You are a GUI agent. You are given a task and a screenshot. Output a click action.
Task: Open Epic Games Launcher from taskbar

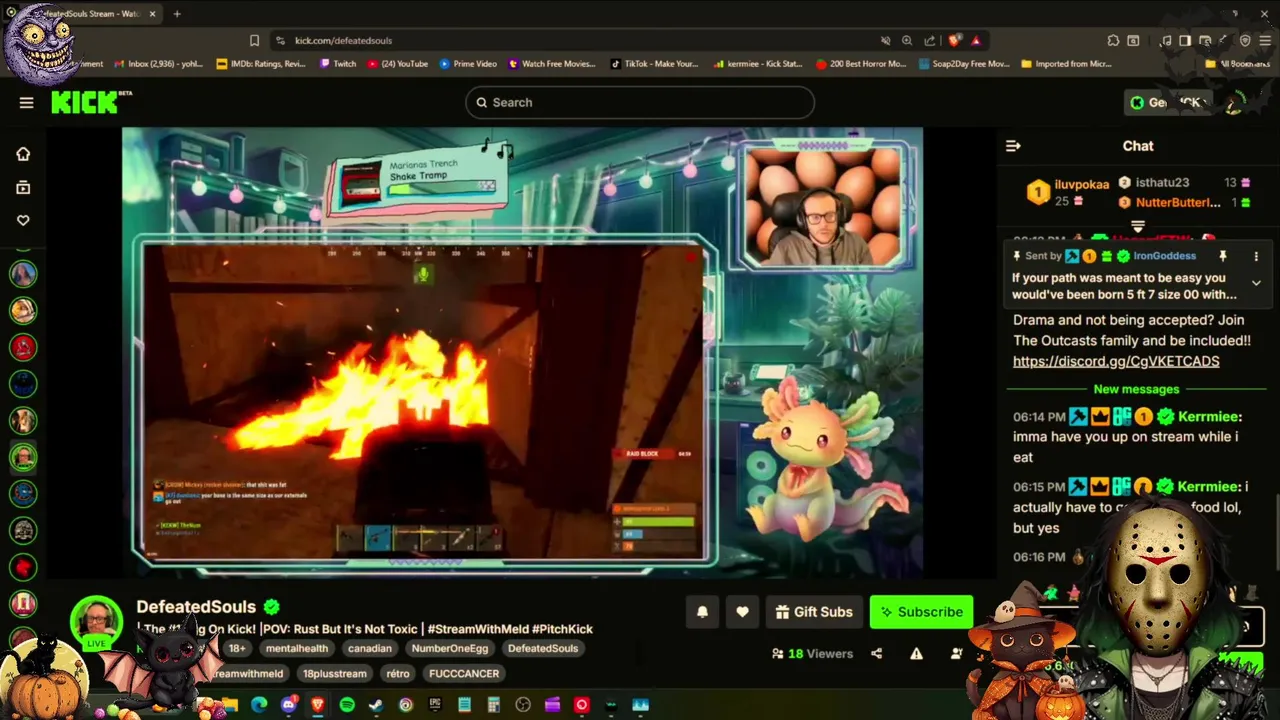click(435, 705)
